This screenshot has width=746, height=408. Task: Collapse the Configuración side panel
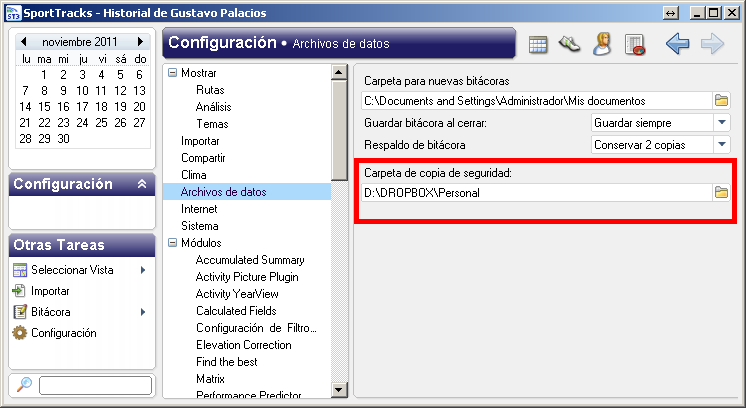point(142,184)
